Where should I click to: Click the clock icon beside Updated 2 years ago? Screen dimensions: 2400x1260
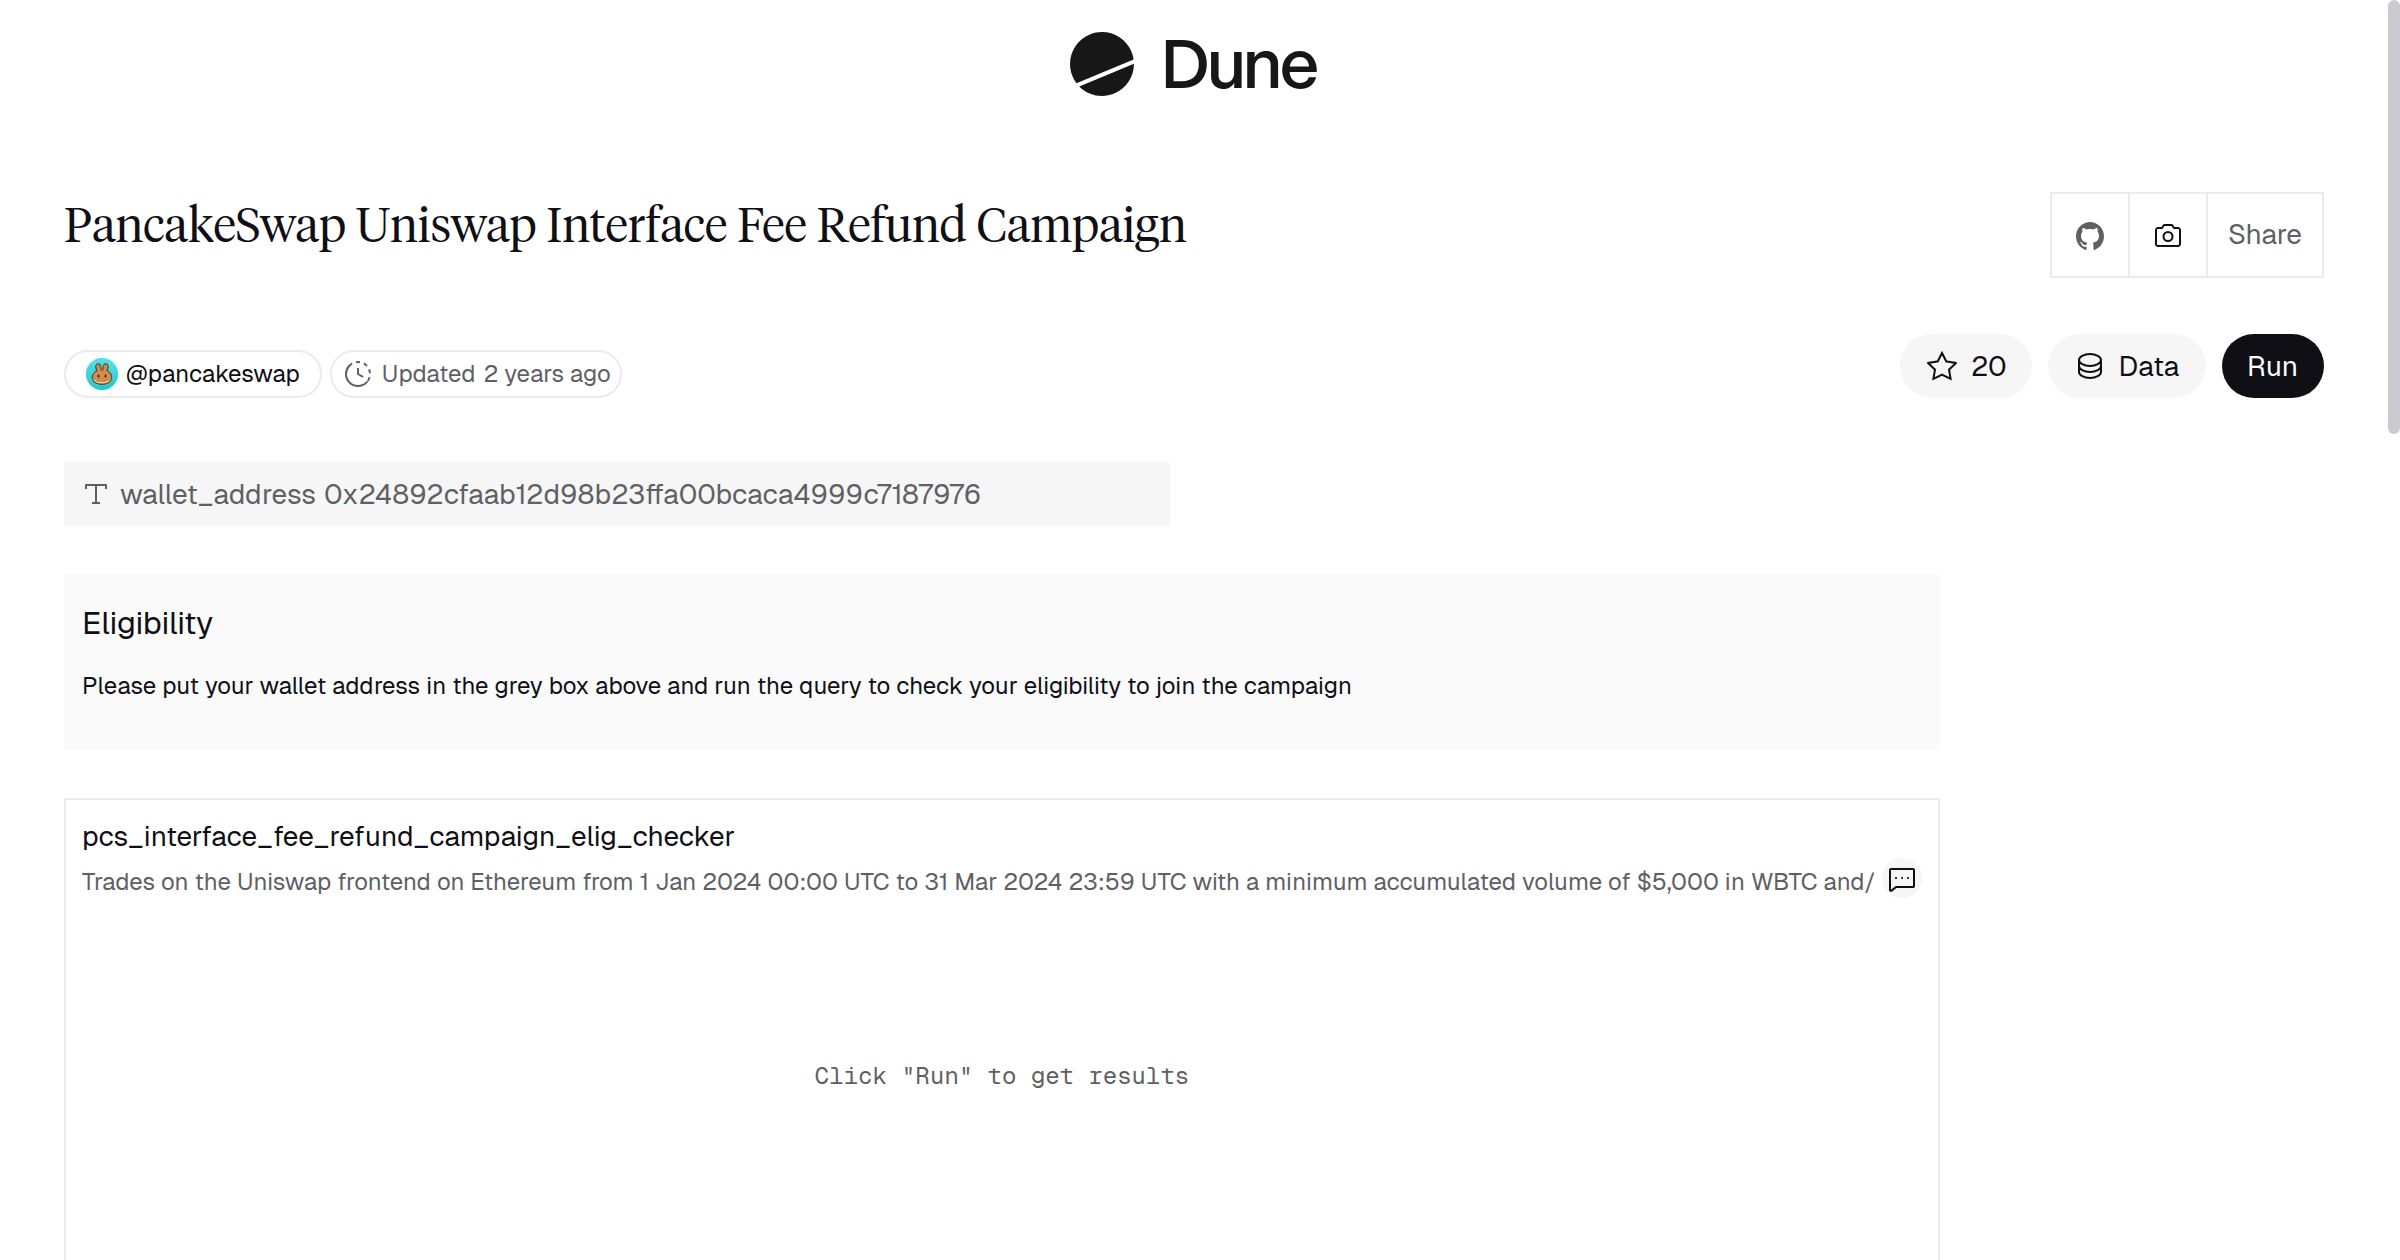(x=359, y=373)
